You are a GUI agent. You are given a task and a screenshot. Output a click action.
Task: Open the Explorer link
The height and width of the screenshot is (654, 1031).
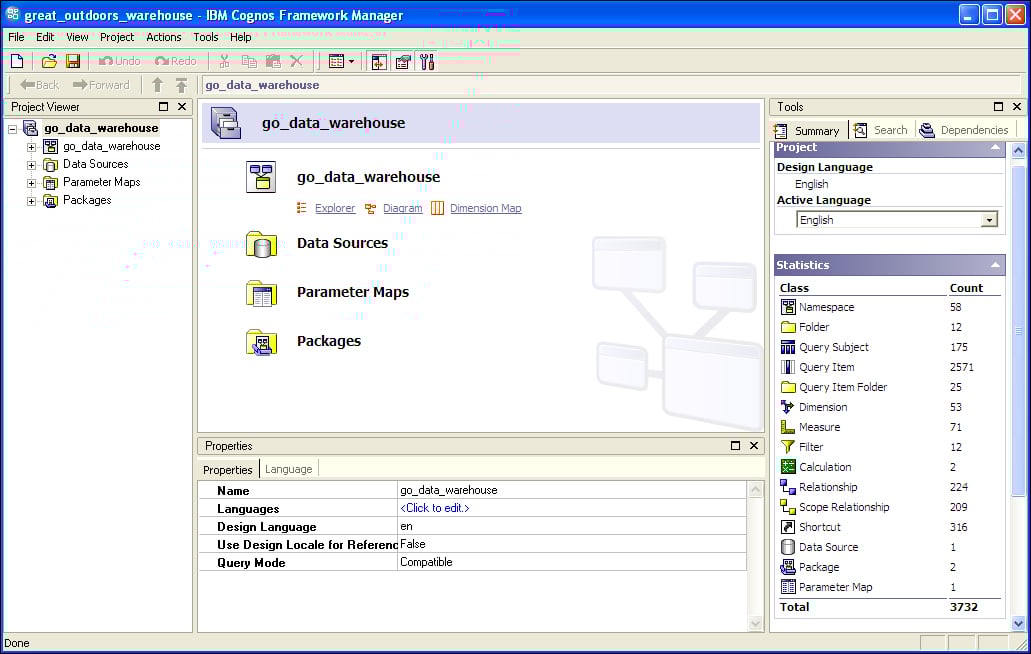pyautogui.click(x=335, y=208)
